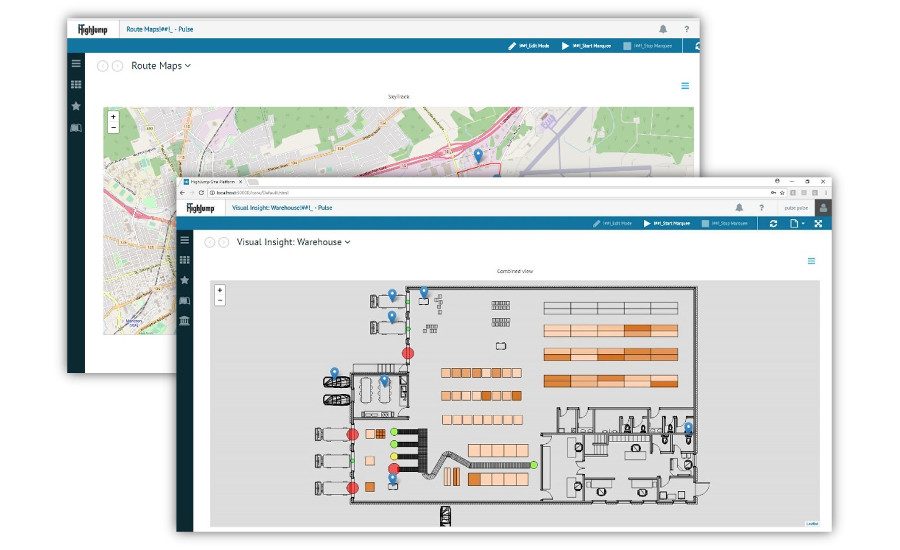Click notification bell in Route Maps window header
Screen dimensions: 900x550
(663, 29)
